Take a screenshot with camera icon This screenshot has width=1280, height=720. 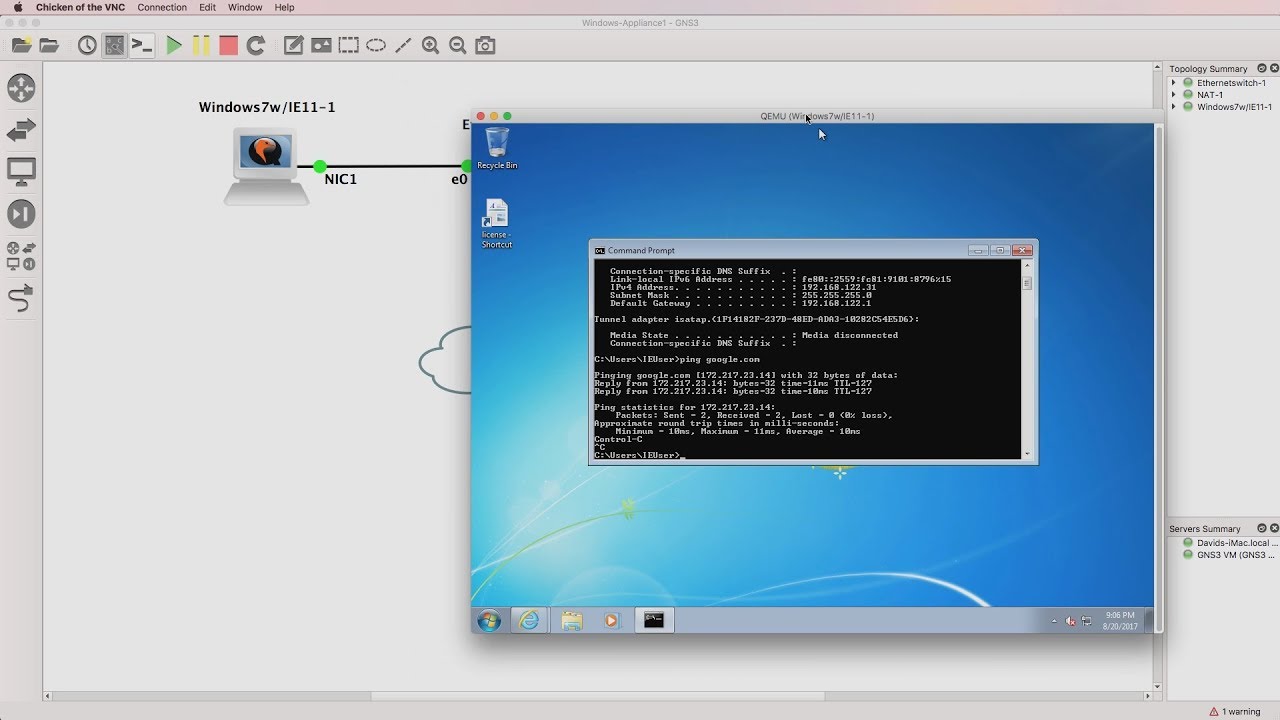coord(485,45)
